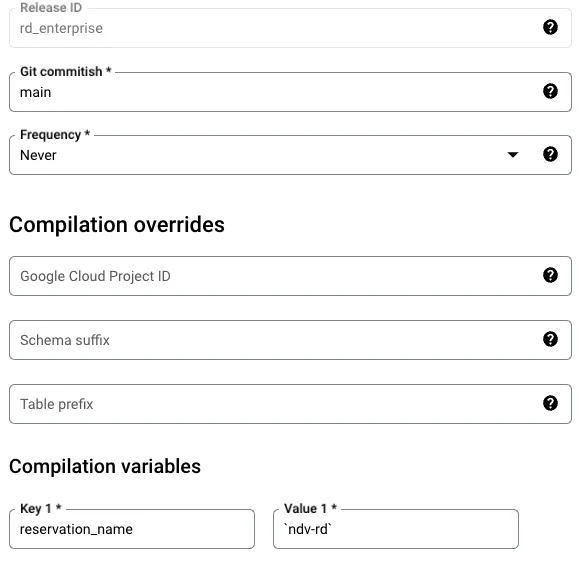The image size is (583, 563).
Task: Show the Schema suffix help icon
Action: pos(550,339)
